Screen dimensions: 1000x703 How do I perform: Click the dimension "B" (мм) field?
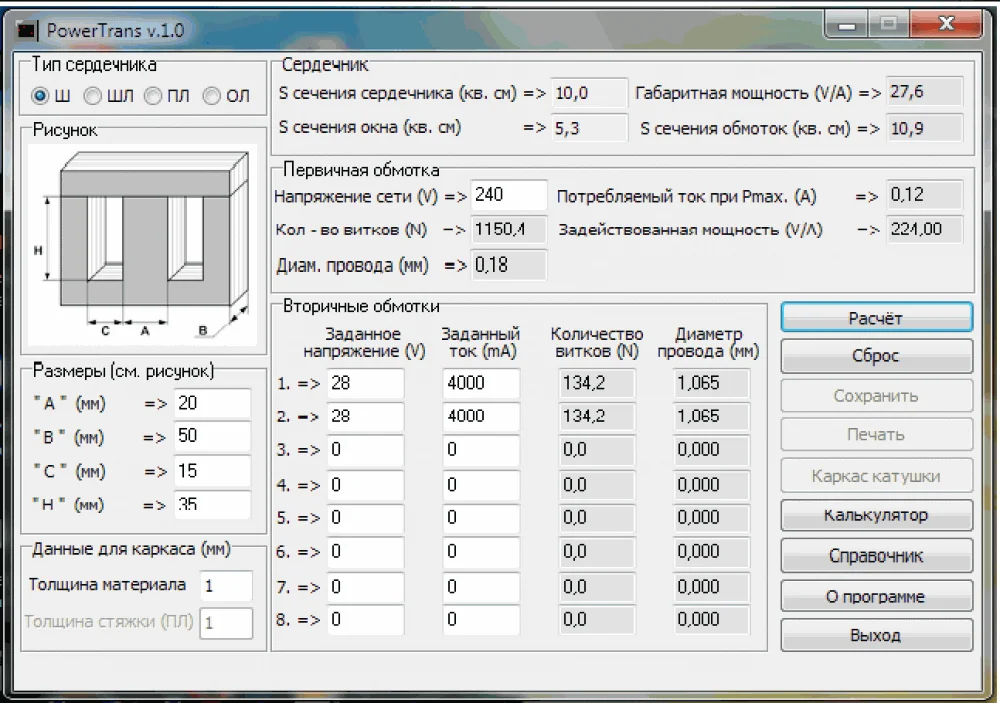(x=211, y=437)
